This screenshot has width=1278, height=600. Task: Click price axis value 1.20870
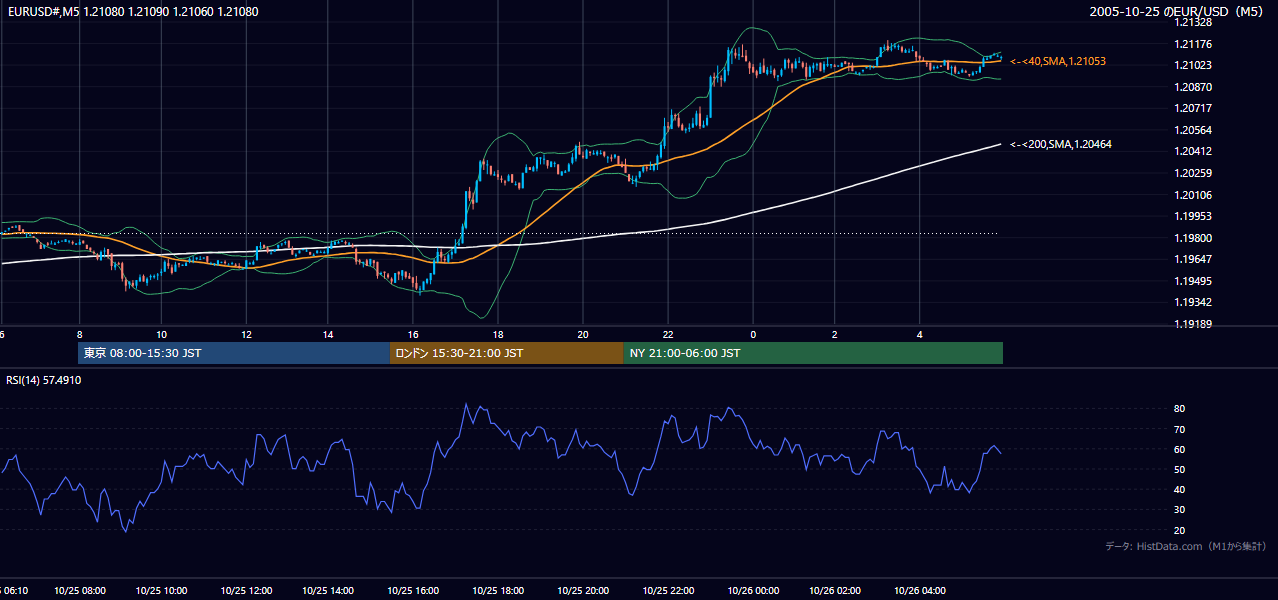click(1194, 87)
